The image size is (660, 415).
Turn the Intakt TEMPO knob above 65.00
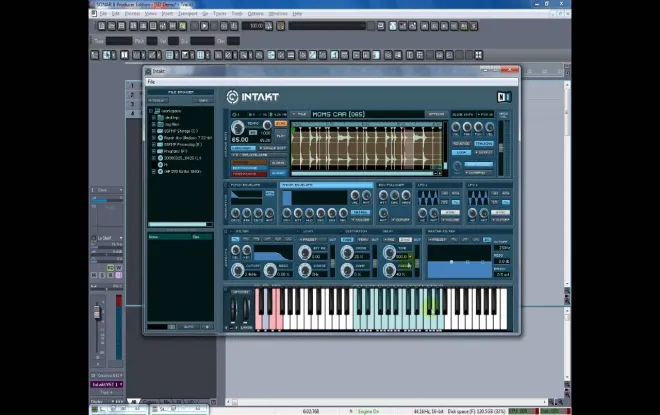[x=238, y=127]
